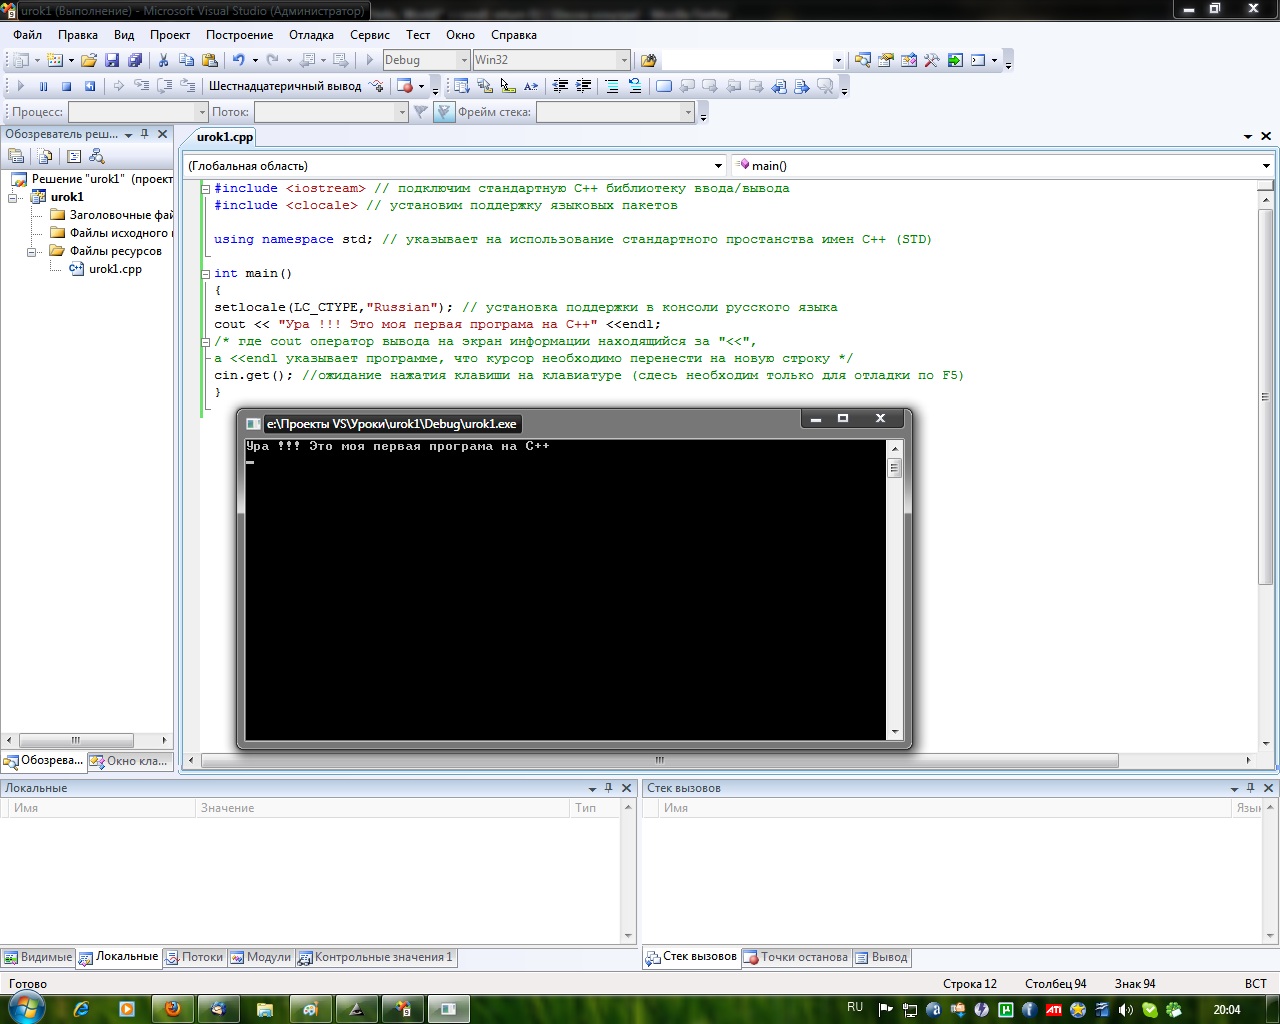Collapse the urok1 project tree node
This screenshot has width=1280, height=1024.
(14, 197)
